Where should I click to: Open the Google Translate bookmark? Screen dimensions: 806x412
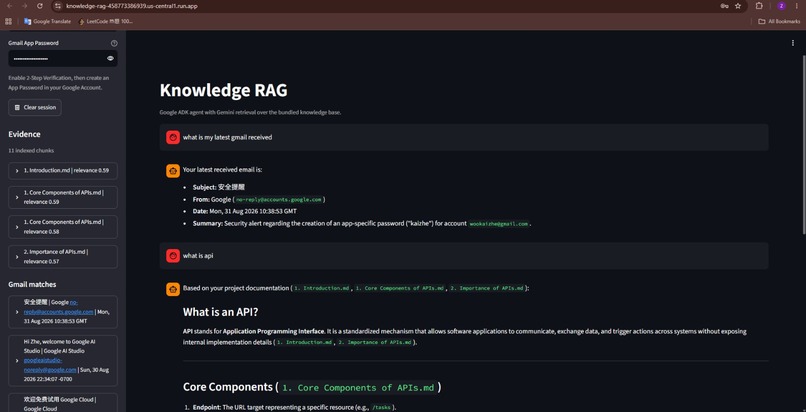coord(47,22)
